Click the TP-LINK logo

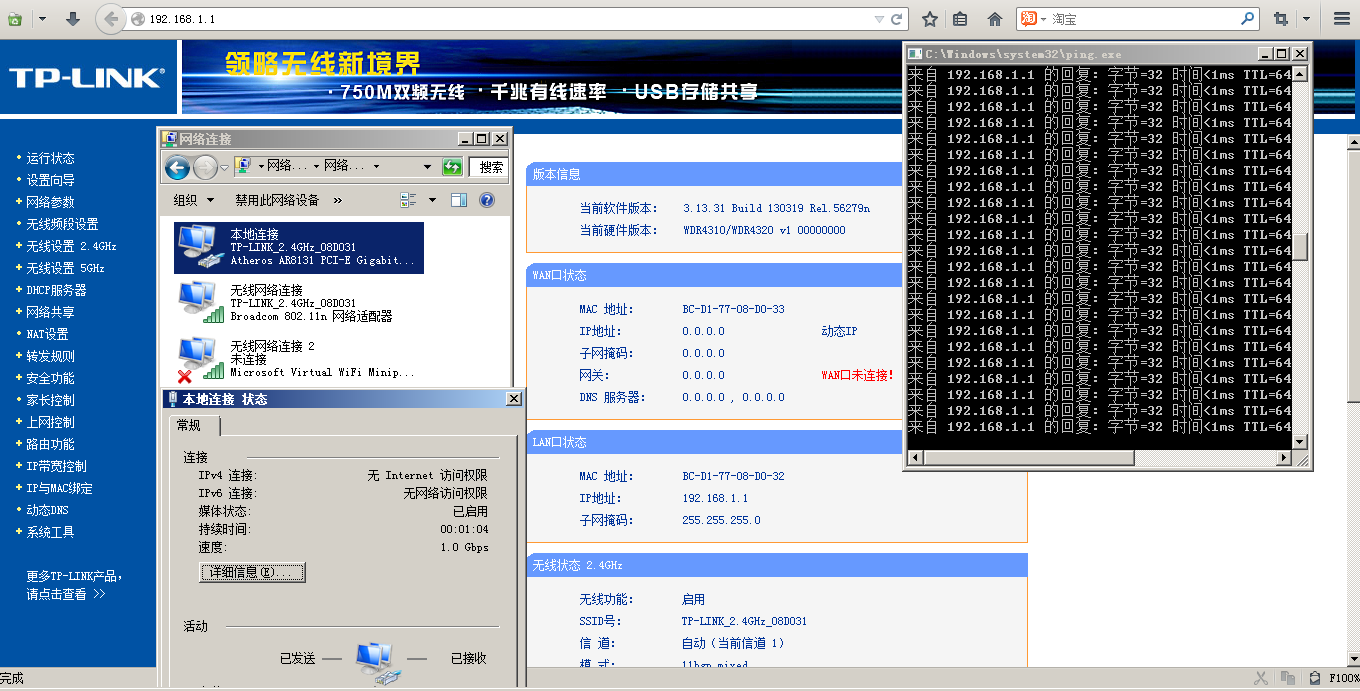(86, 78)
